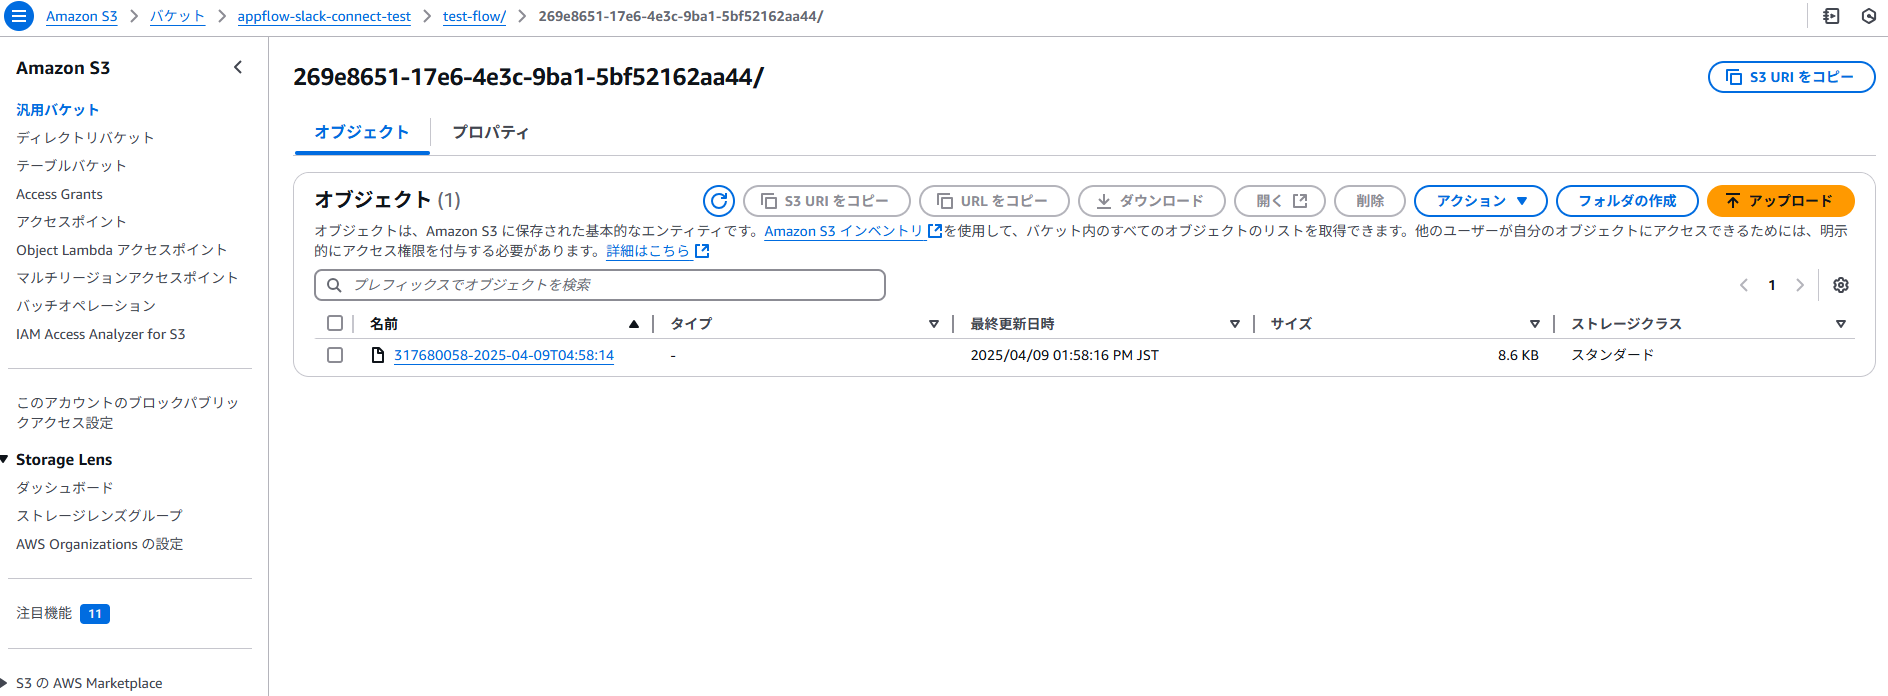This screenshot has height=696, width=1888.
Task: Click URL をコピー button
Action: point(994,201)
